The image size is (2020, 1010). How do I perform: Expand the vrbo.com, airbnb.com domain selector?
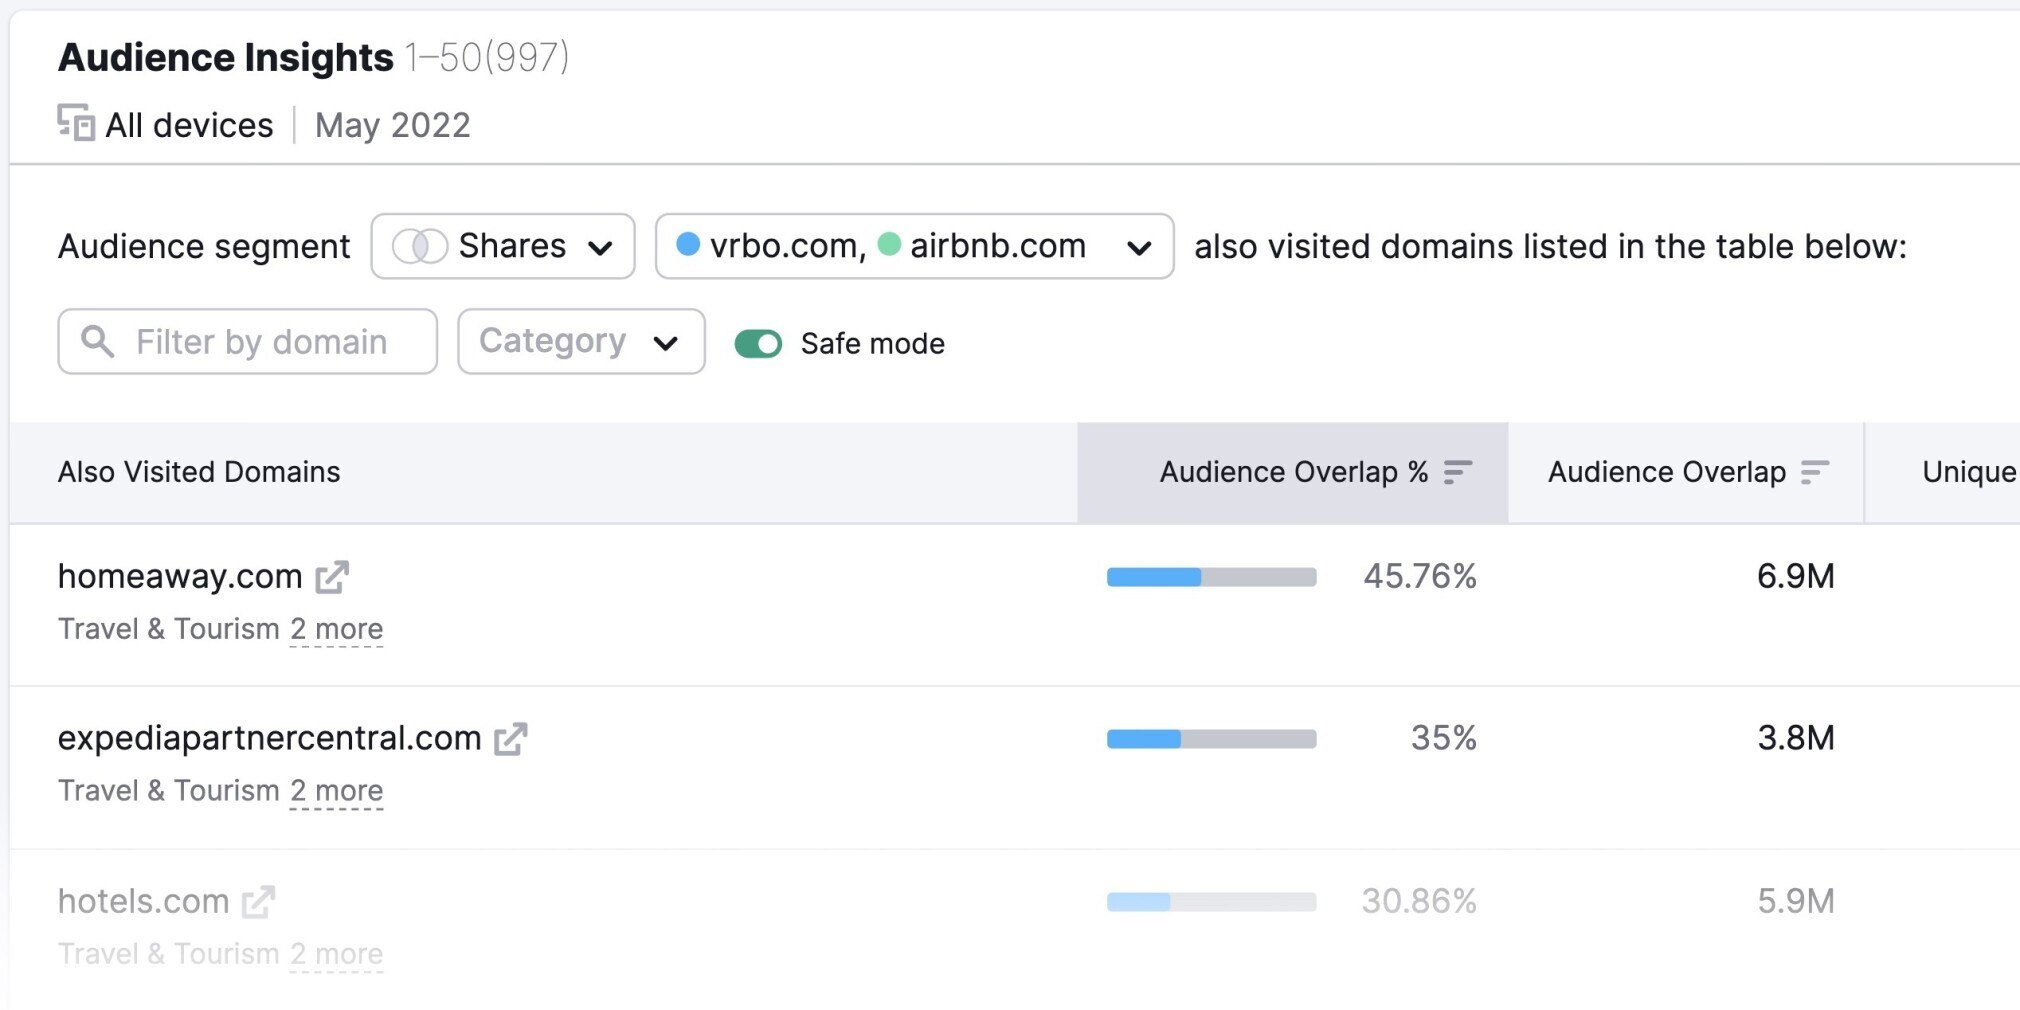[x=914, y=246]
